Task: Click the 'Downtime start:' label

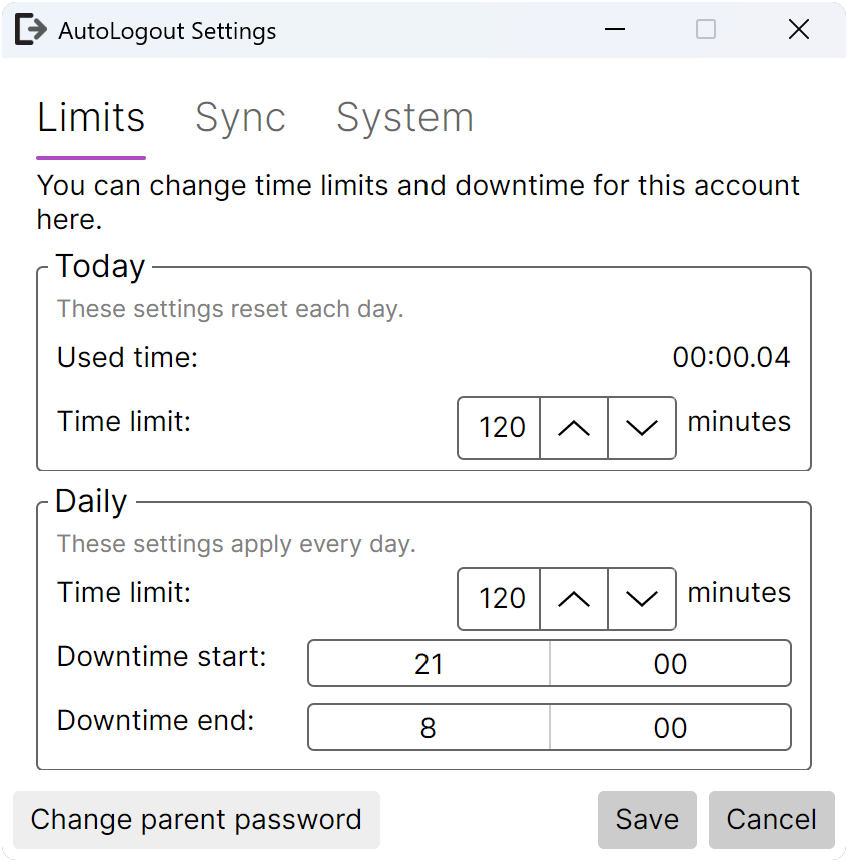Action: pyautogui.click(x=162, y=656)
